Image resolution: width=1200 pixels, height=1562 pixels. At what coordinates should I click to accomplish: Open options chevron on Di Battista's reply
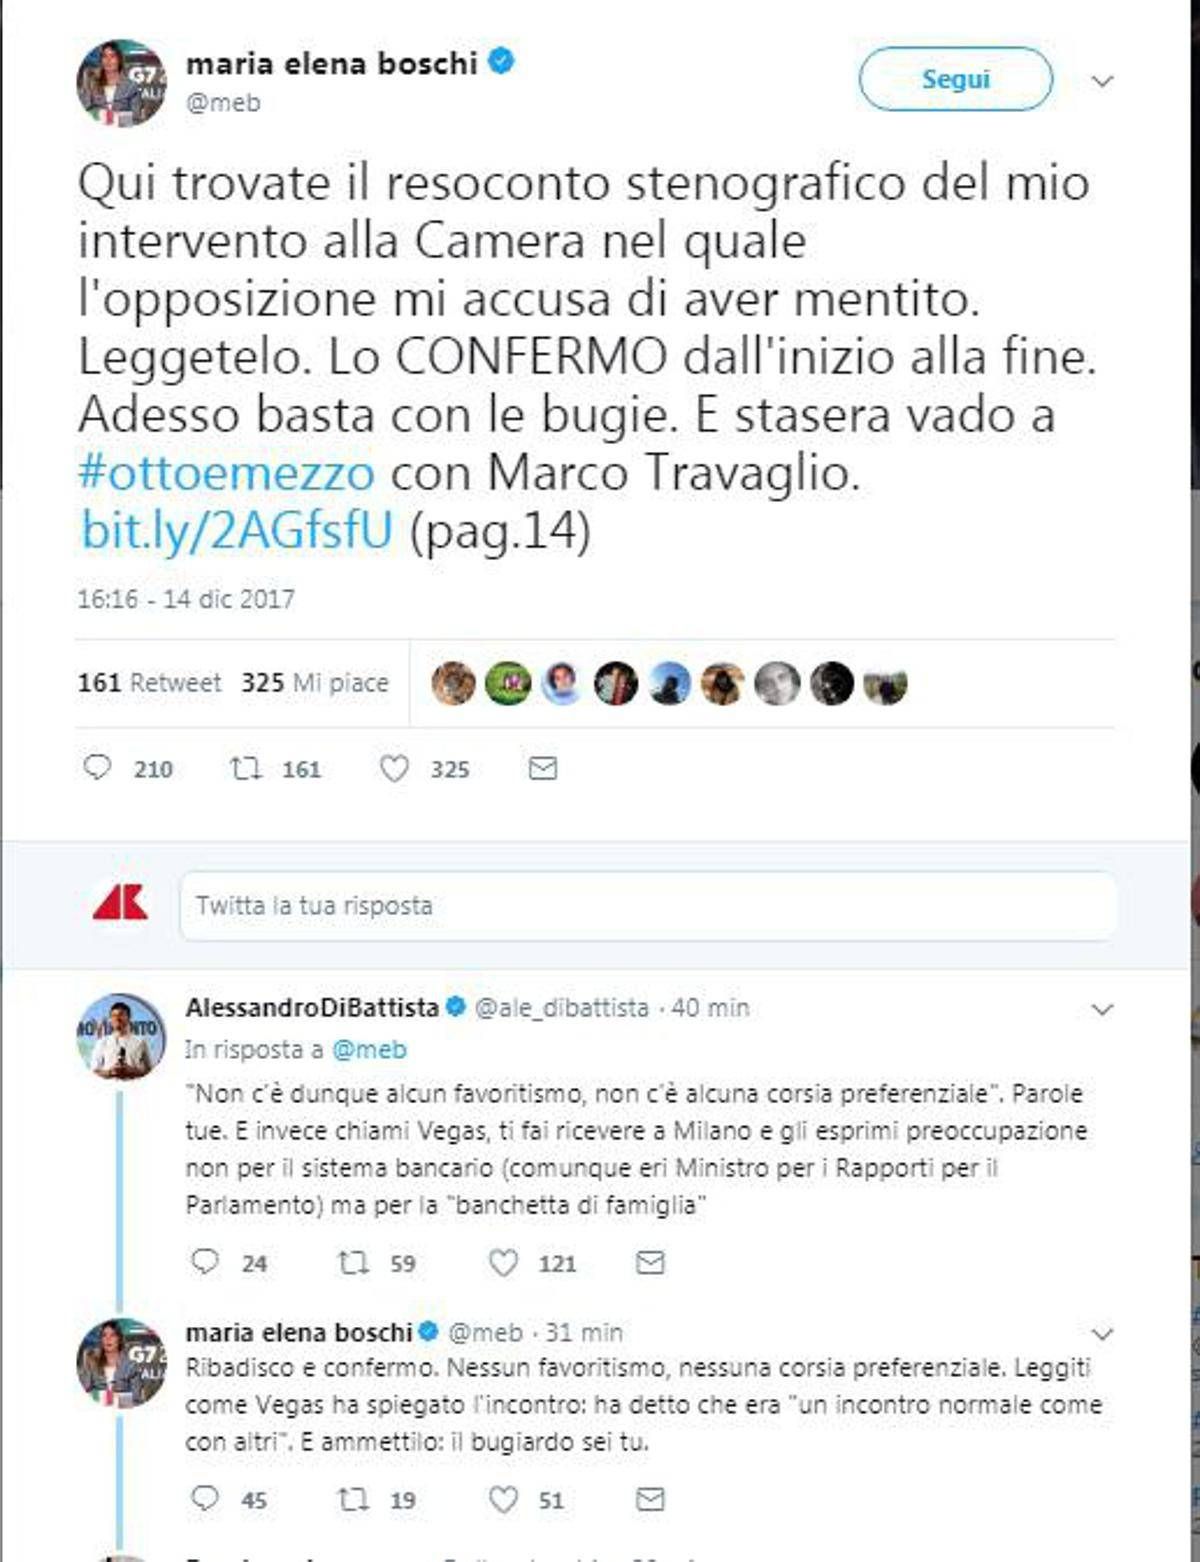pos(1102,1010)
